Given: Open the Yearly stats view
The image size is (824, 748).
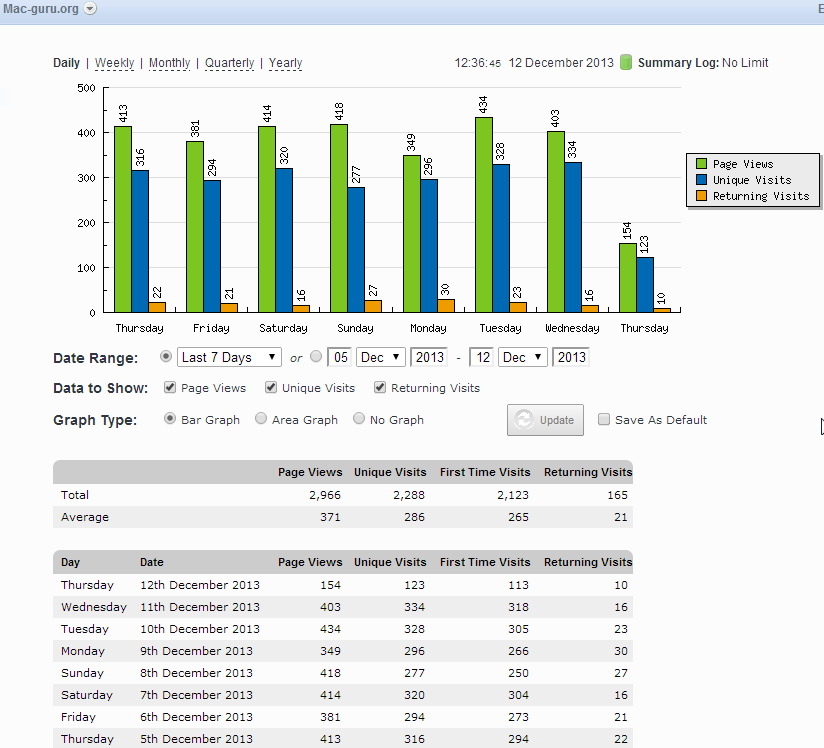Looking at the screenshot, I should [285, 63].
